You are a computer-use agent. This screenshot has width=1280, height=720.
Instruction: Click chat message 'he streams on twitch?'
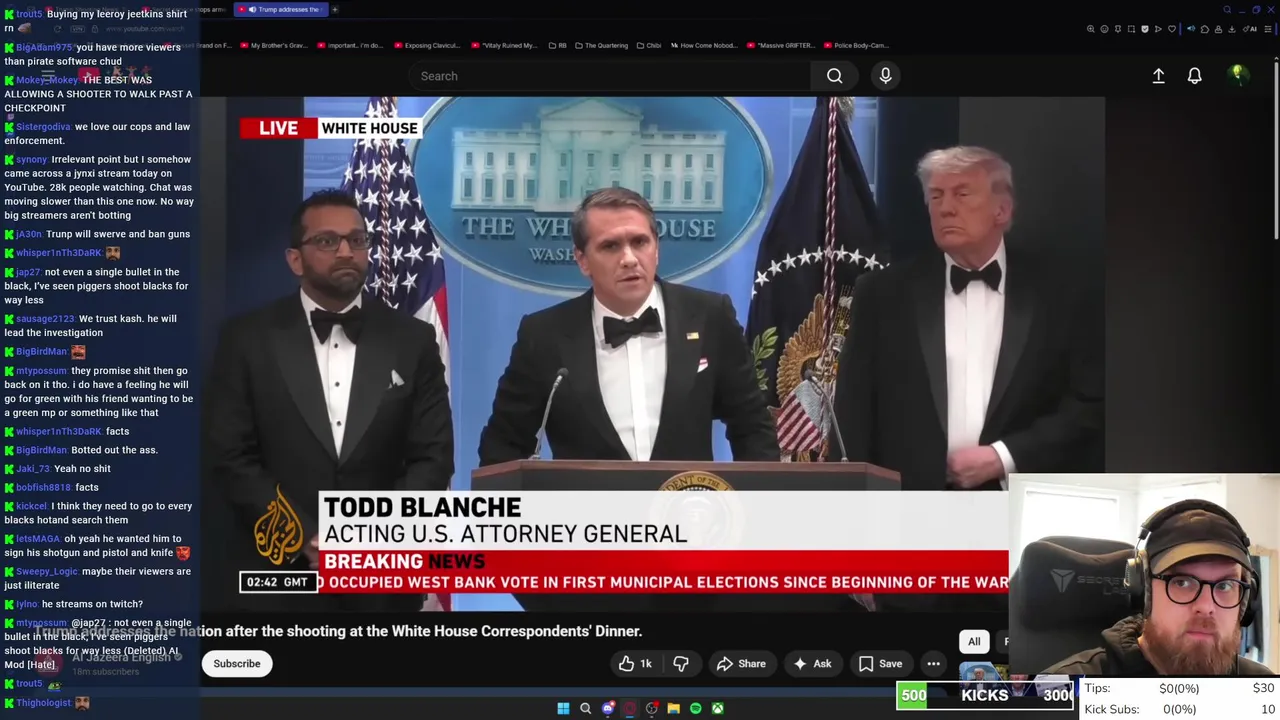coord(92,604)
